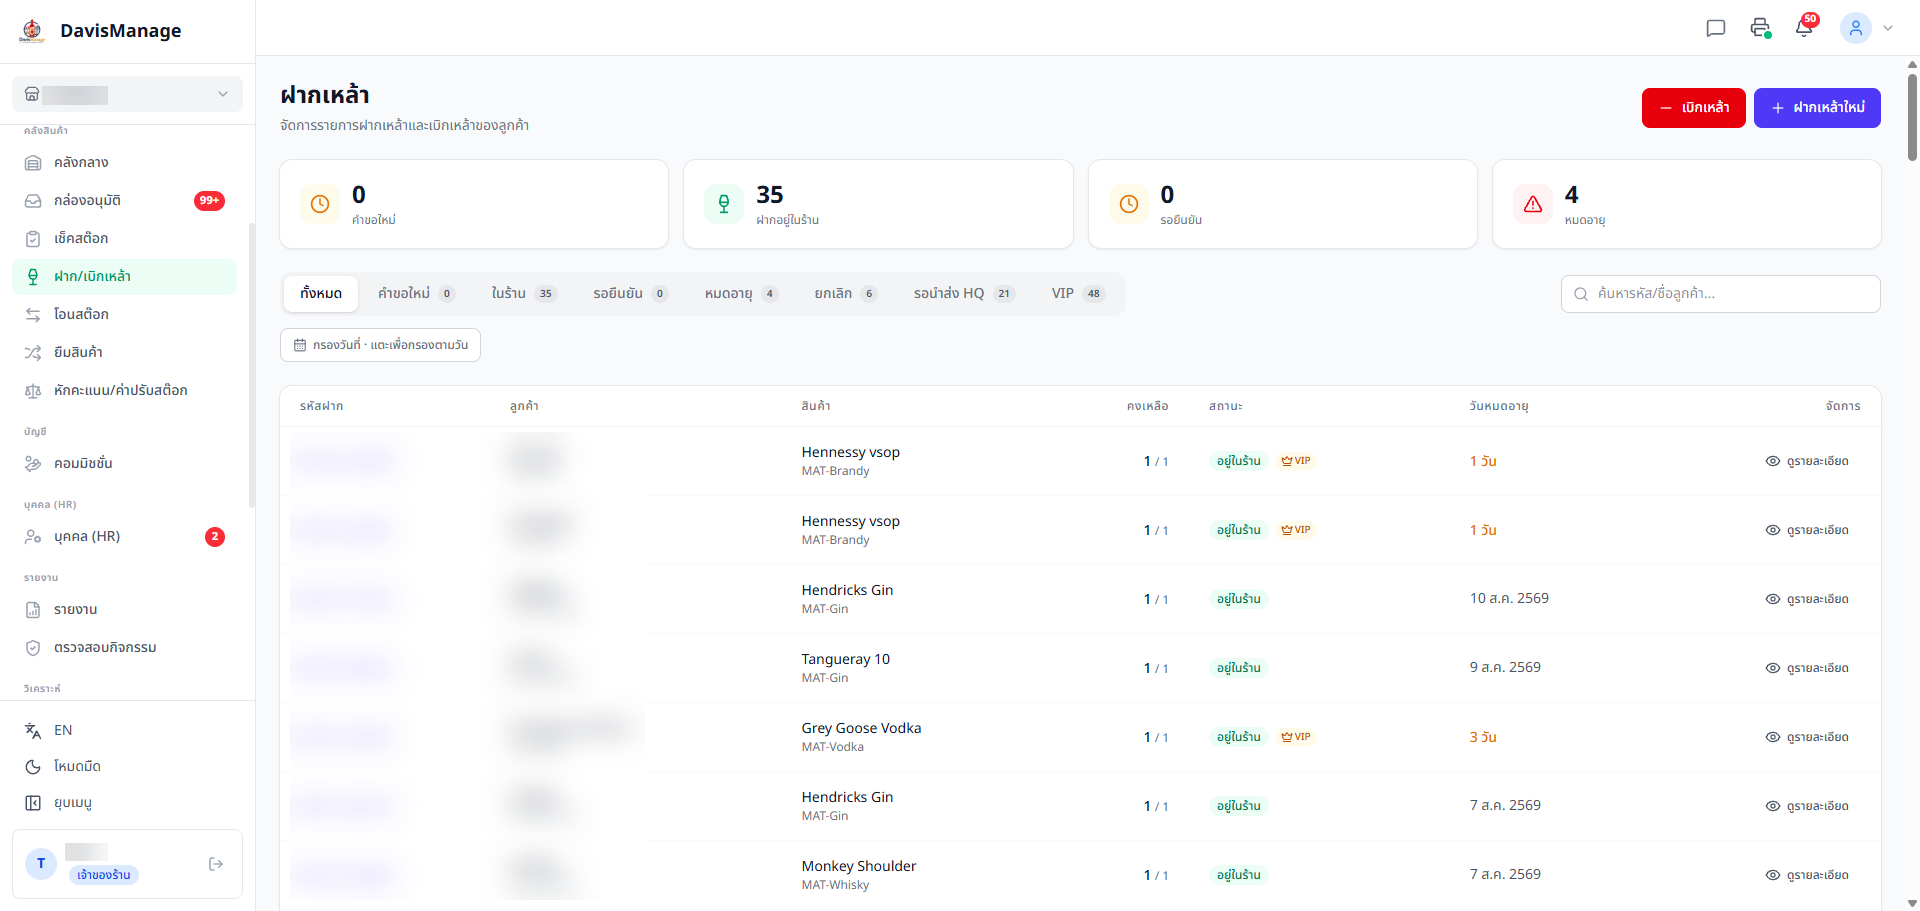Select the ในร้าน tab

tap(523, 293)
